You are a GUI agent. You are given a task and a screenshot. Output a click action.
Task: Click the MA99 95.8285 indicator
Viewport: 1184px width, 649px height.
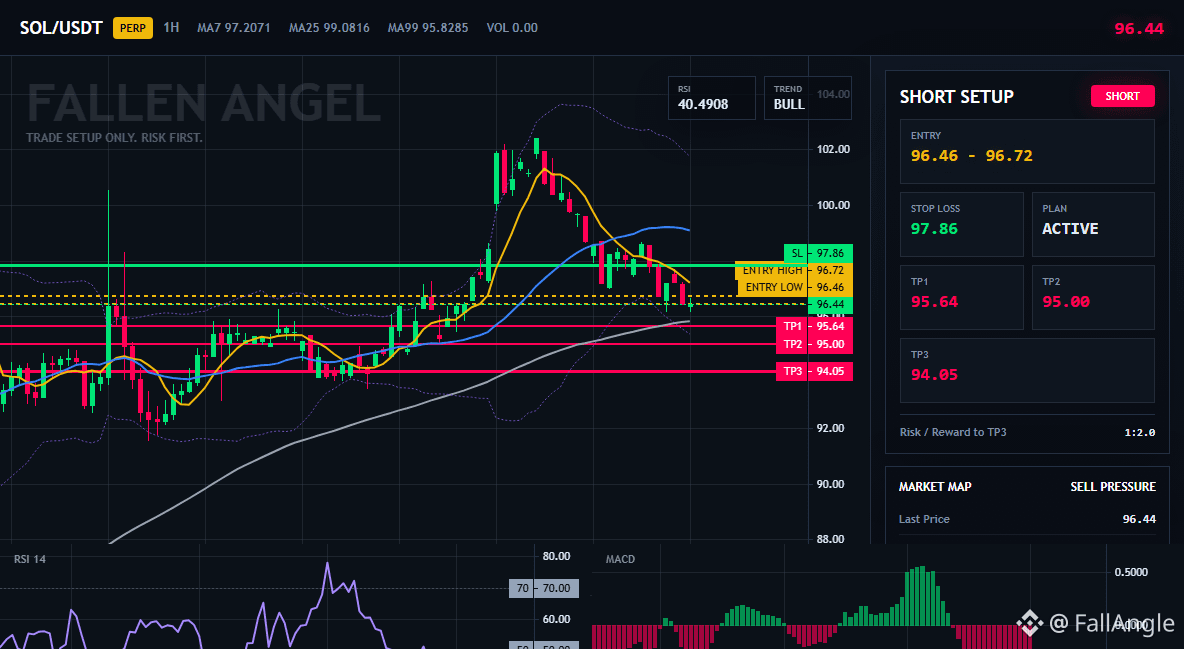[427, 28]
